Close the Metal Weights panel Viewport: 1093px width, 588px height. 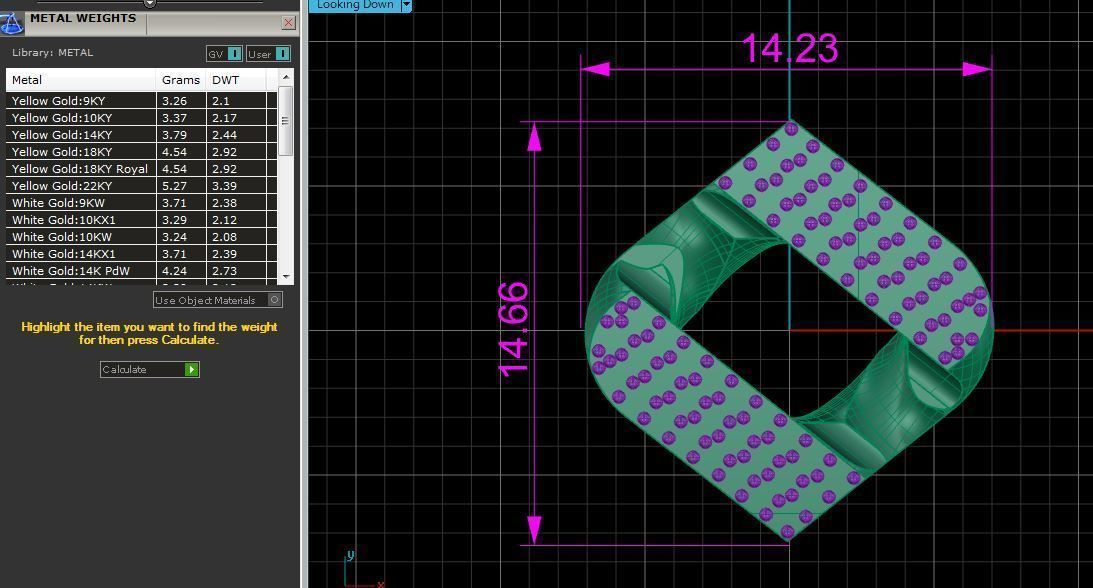288,23
